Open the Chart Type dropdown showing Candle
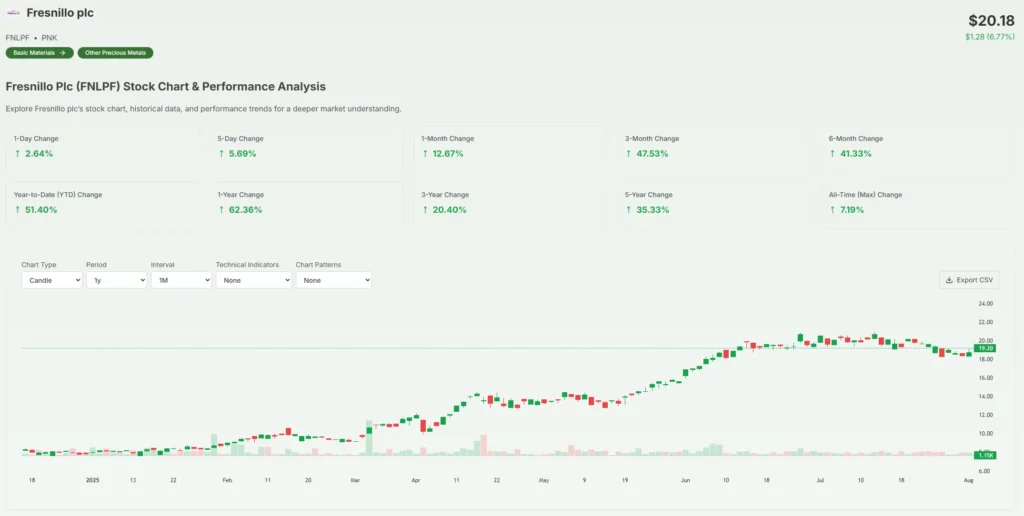 [51, 281]
